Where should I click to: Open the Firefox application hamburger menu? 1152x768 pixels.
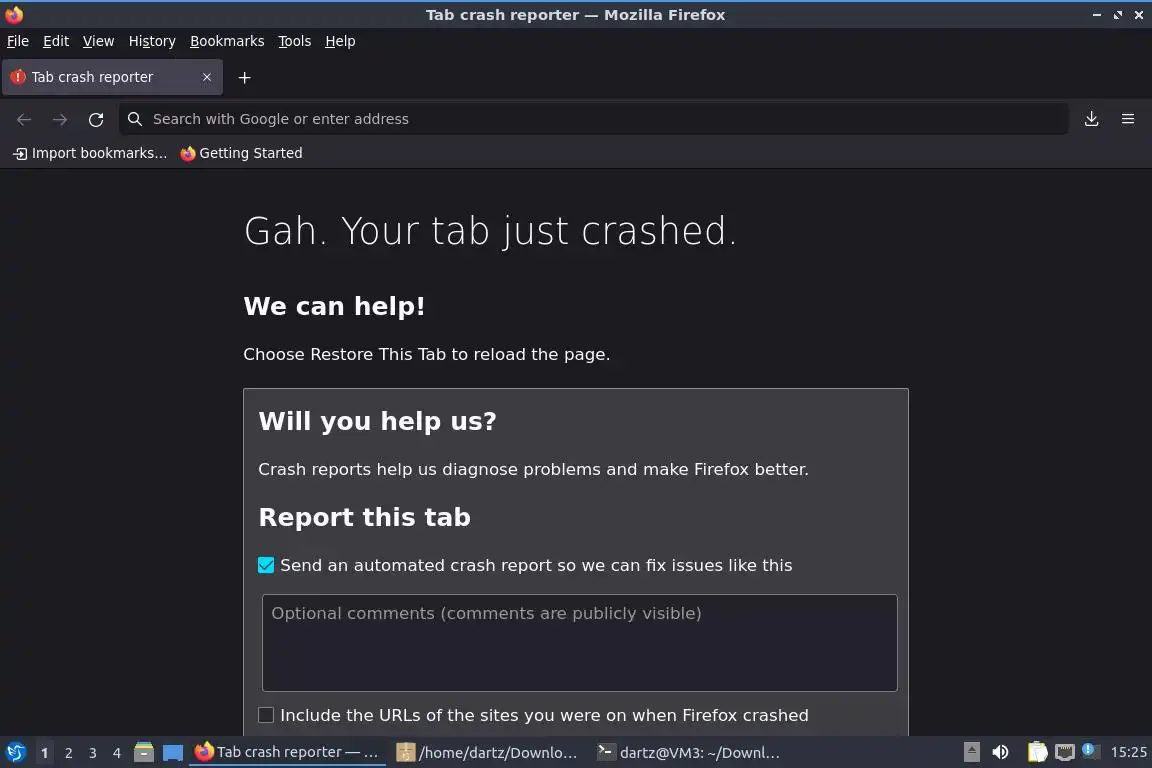coord(1128,118)
